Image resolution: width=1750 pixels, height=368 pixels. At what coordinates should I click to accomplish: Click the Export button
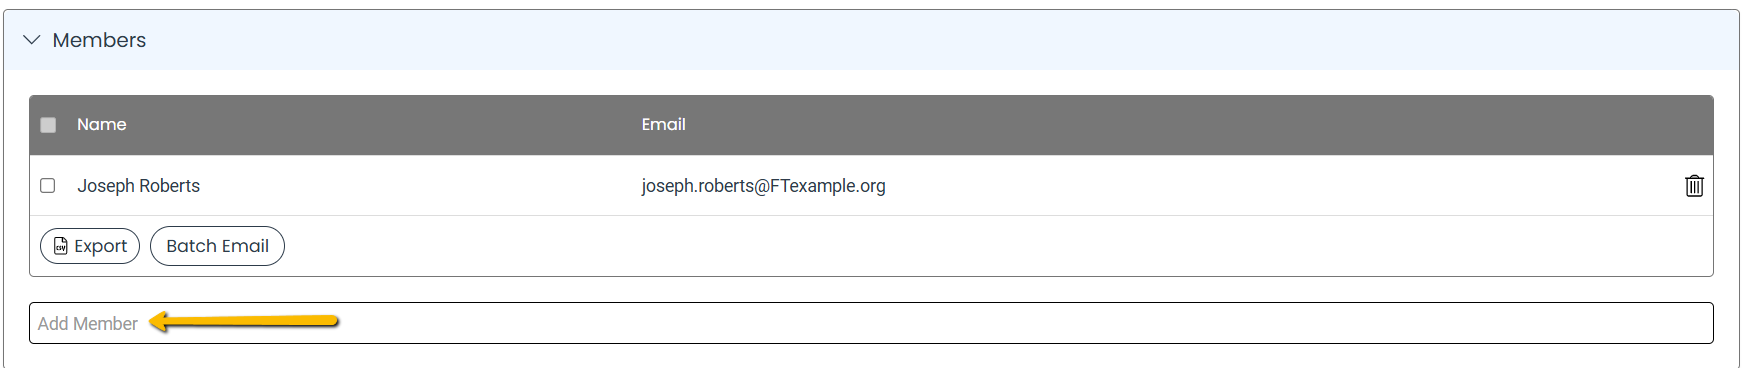90,246
